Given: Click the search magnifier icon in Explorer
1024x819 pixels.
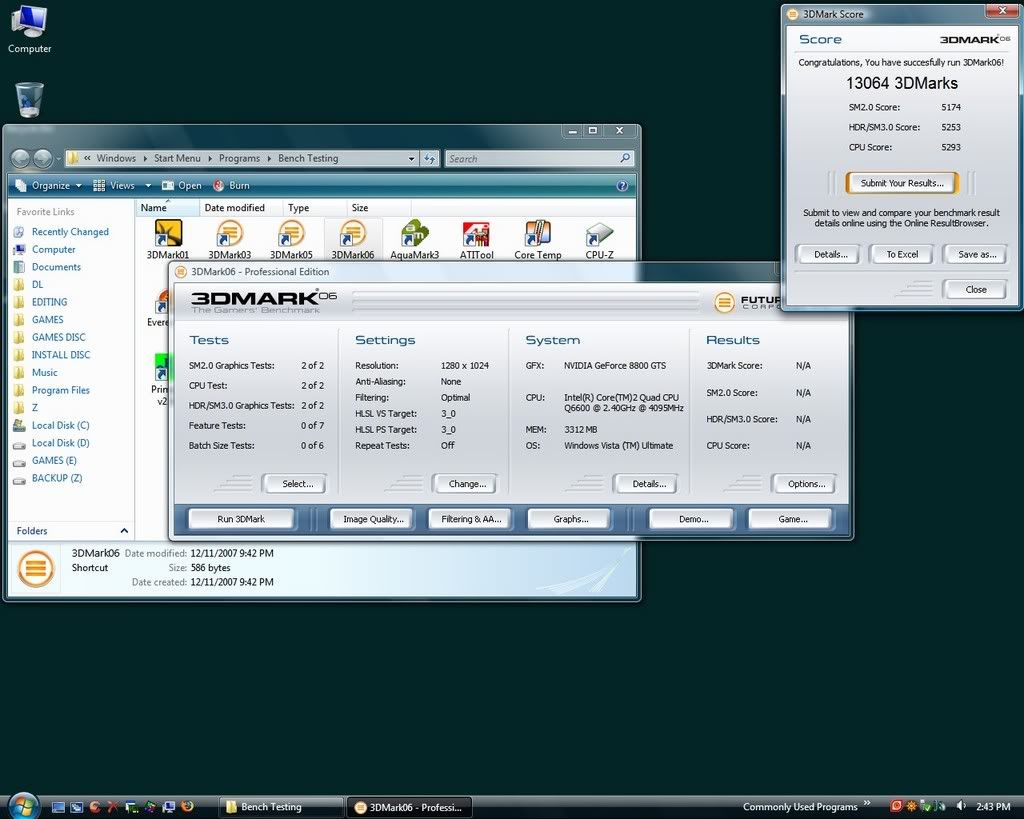Looking at the screenshot, I should 625,158.
